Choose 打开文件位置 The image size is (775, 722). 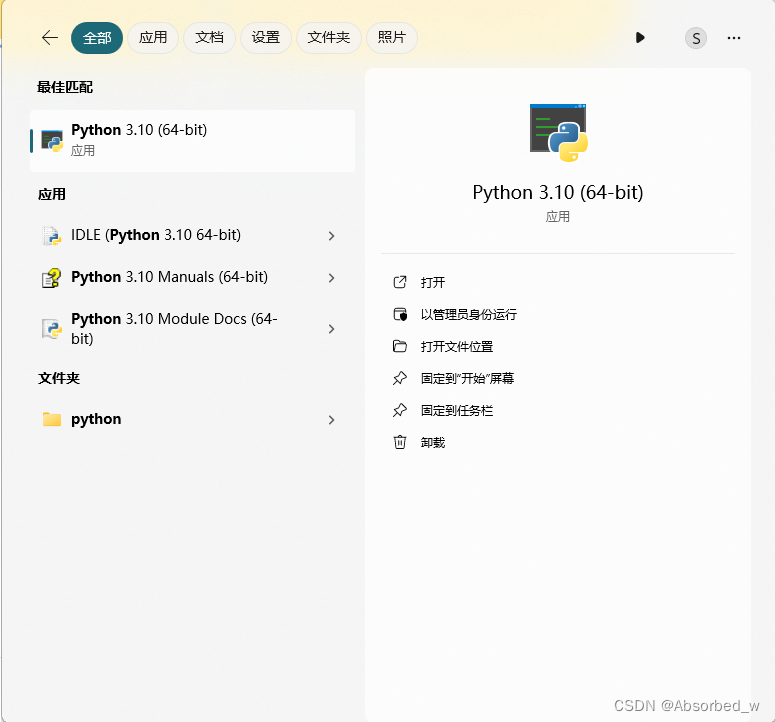(x=457, y=347)
